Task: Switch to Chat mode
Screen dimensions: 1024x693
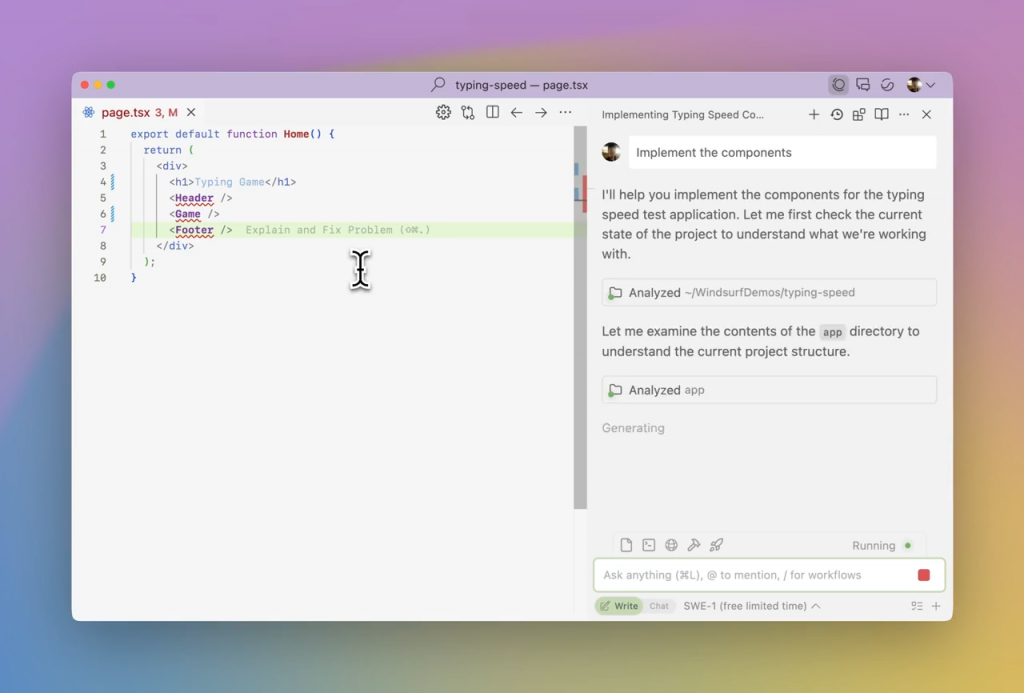Action: [x=658, y=606]
